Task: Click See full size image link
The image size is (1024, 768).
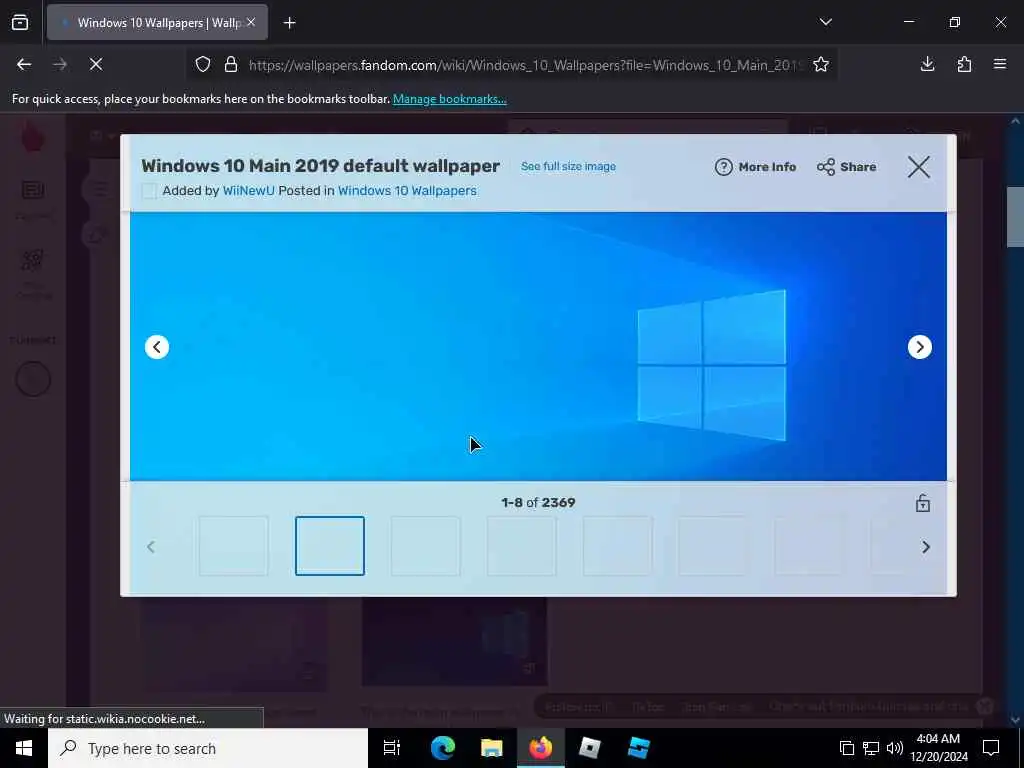Action: coord(568,167)
